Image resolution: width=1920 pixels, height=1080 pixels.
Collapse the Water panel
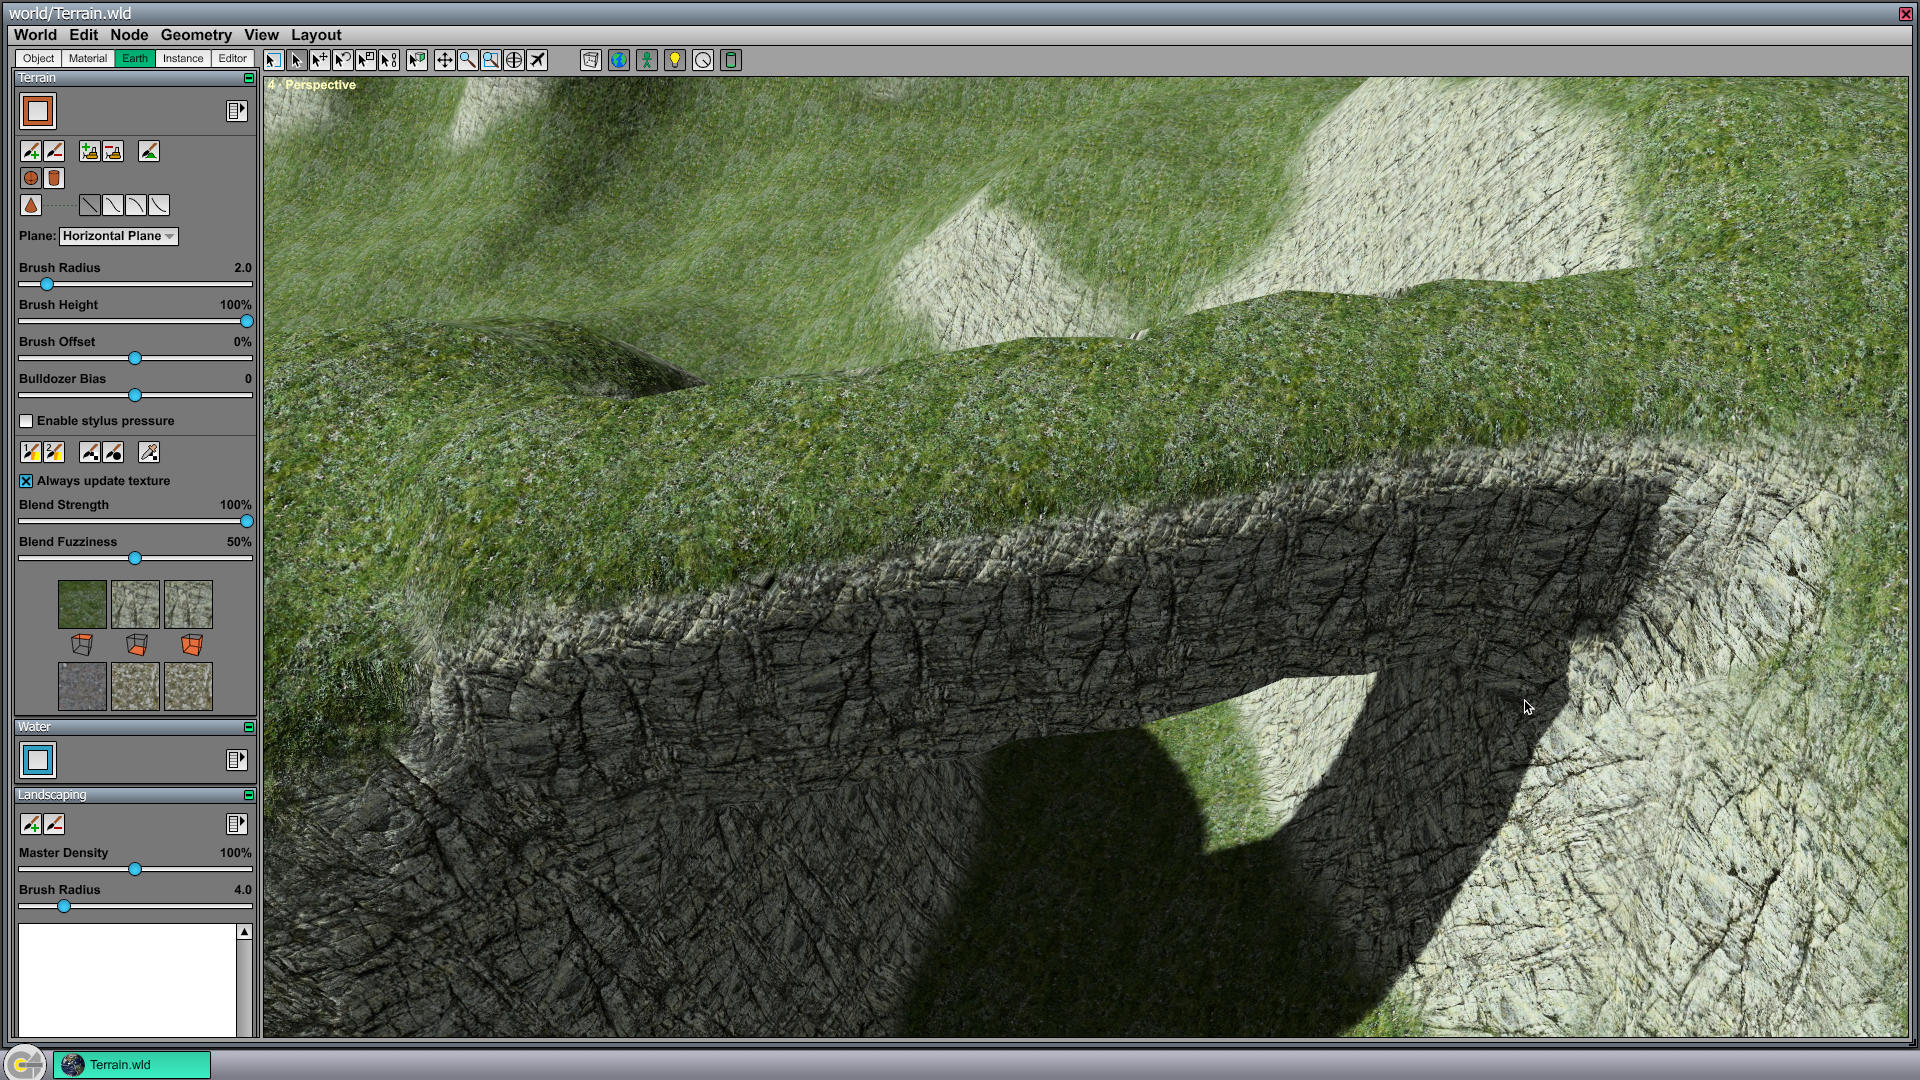click(x=249, y=727)
